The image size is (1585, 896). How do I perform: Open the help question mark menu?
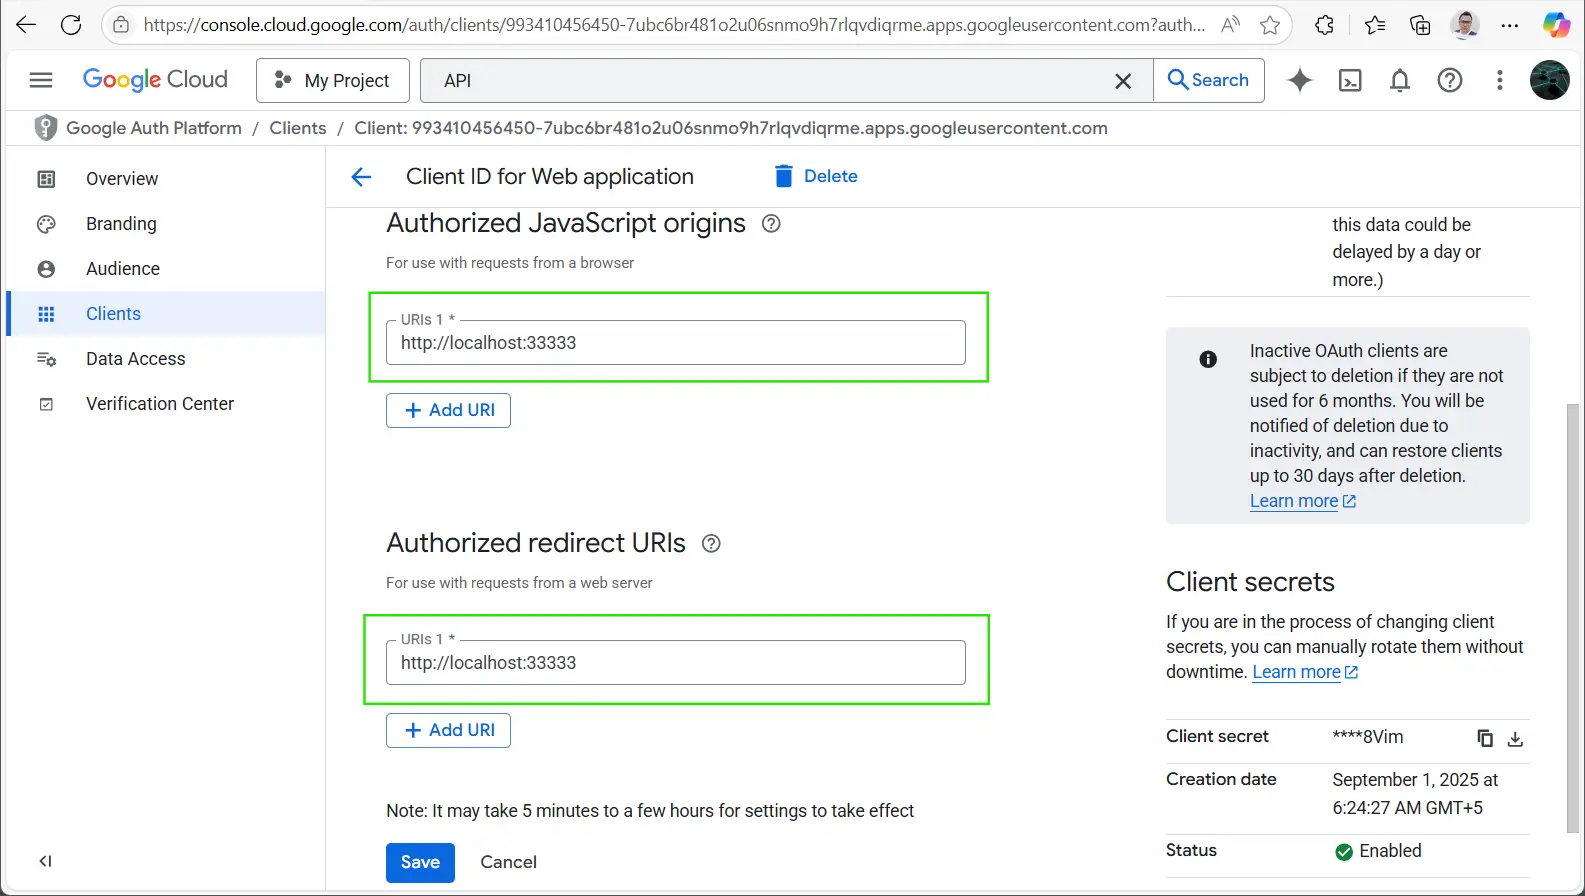click(1449, 80)
